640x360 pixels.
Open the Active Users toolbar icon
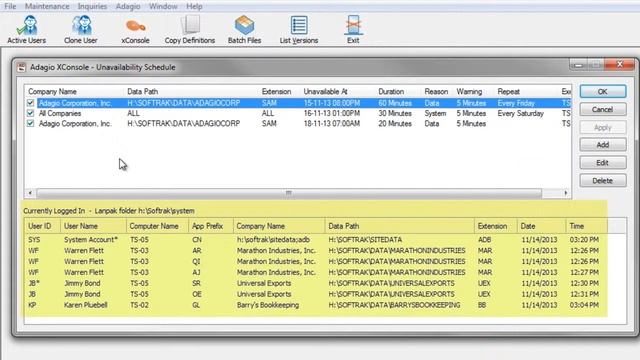(27, 29)
